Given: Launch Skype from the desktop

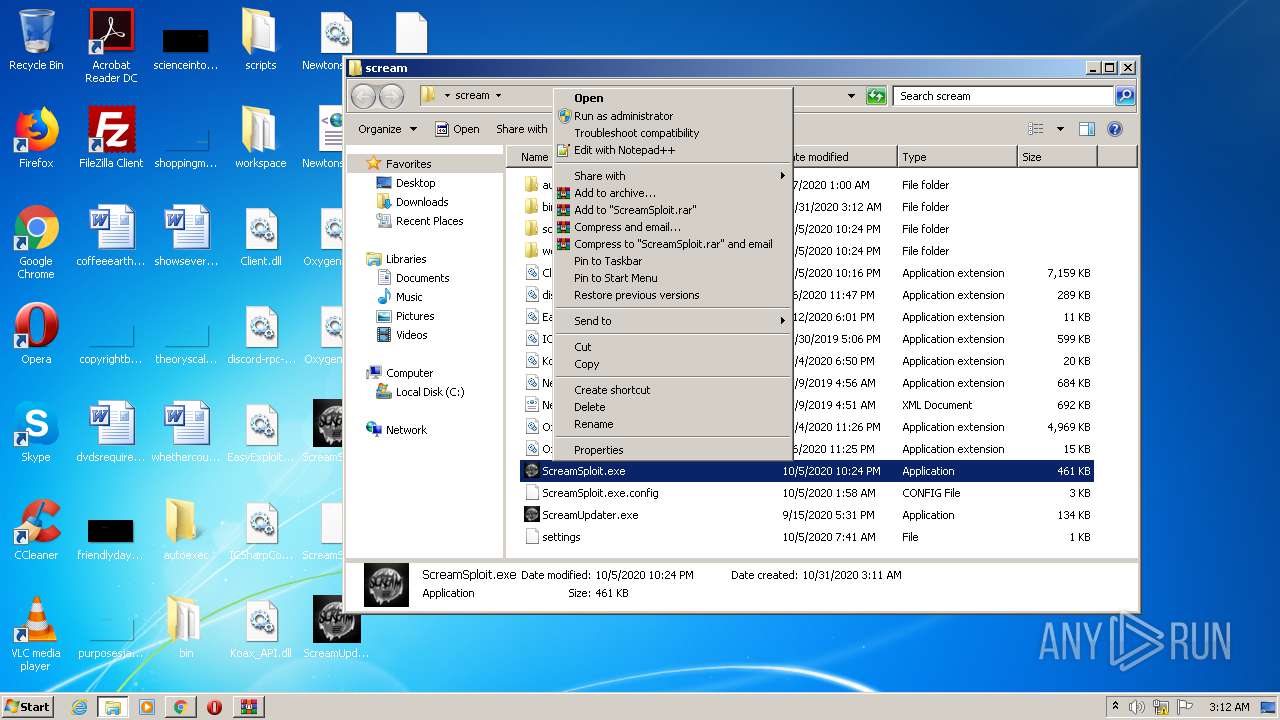Looking at the screenshot, I should click(x=36, y=432).
